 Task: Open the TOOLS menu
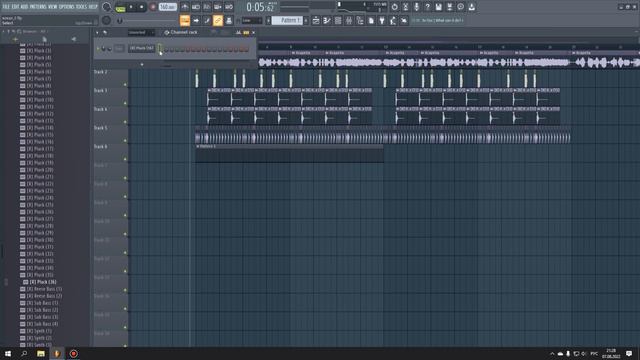(x=82, y=7)
